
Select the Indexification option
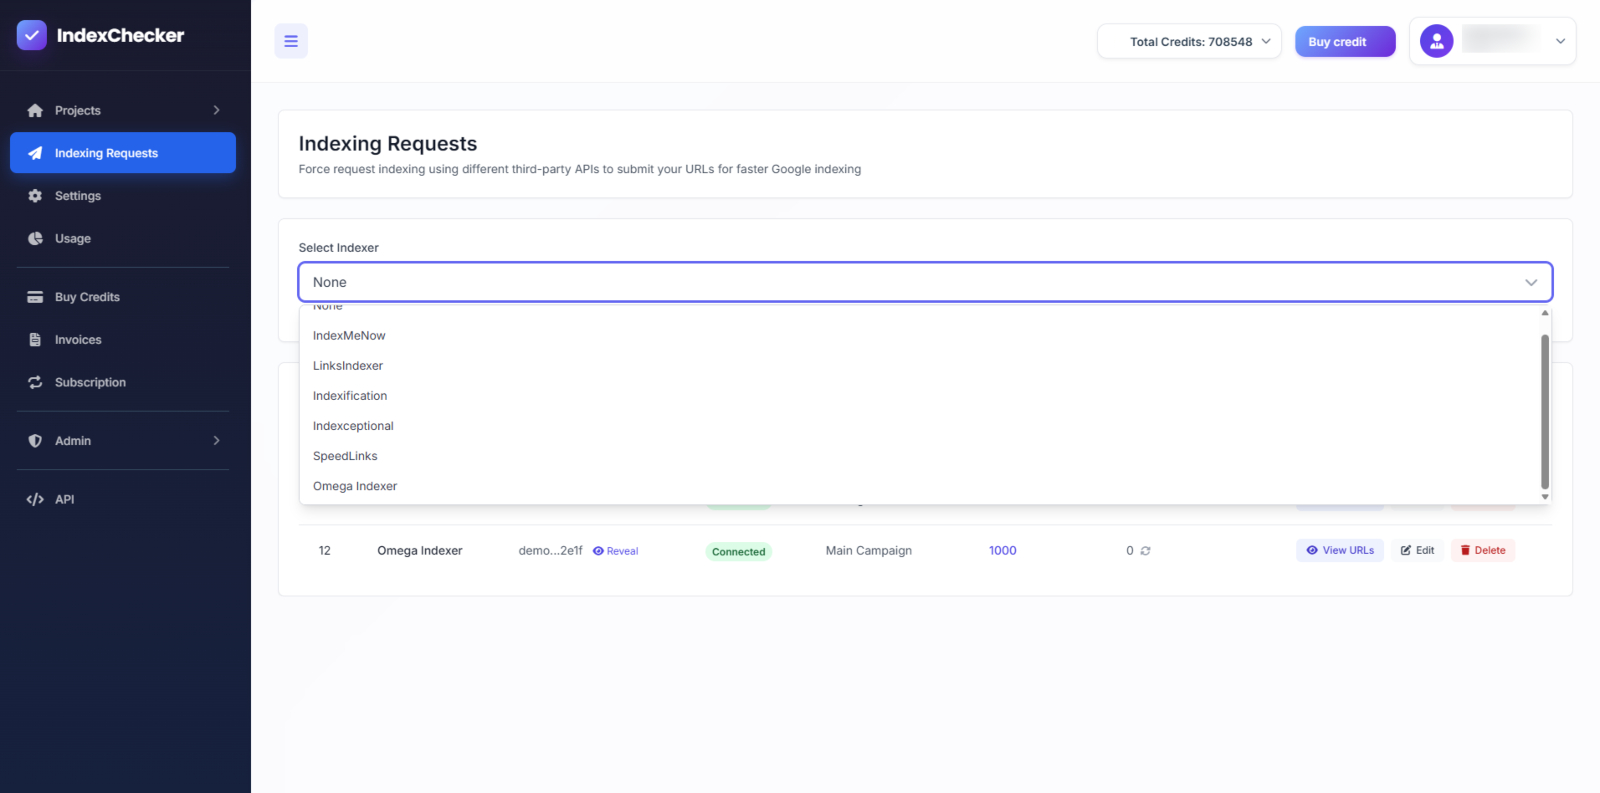tap(350, 396)
